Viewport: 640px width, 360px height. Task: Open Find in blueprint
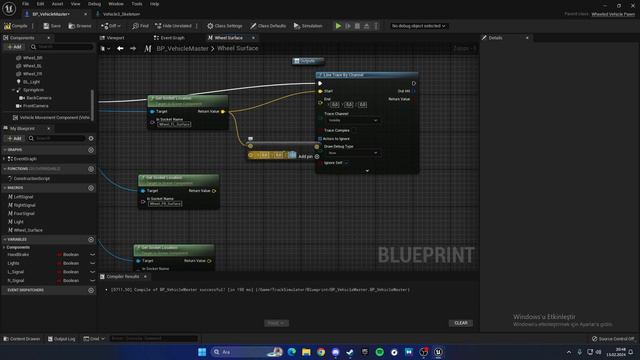click(x=140, y=26)
